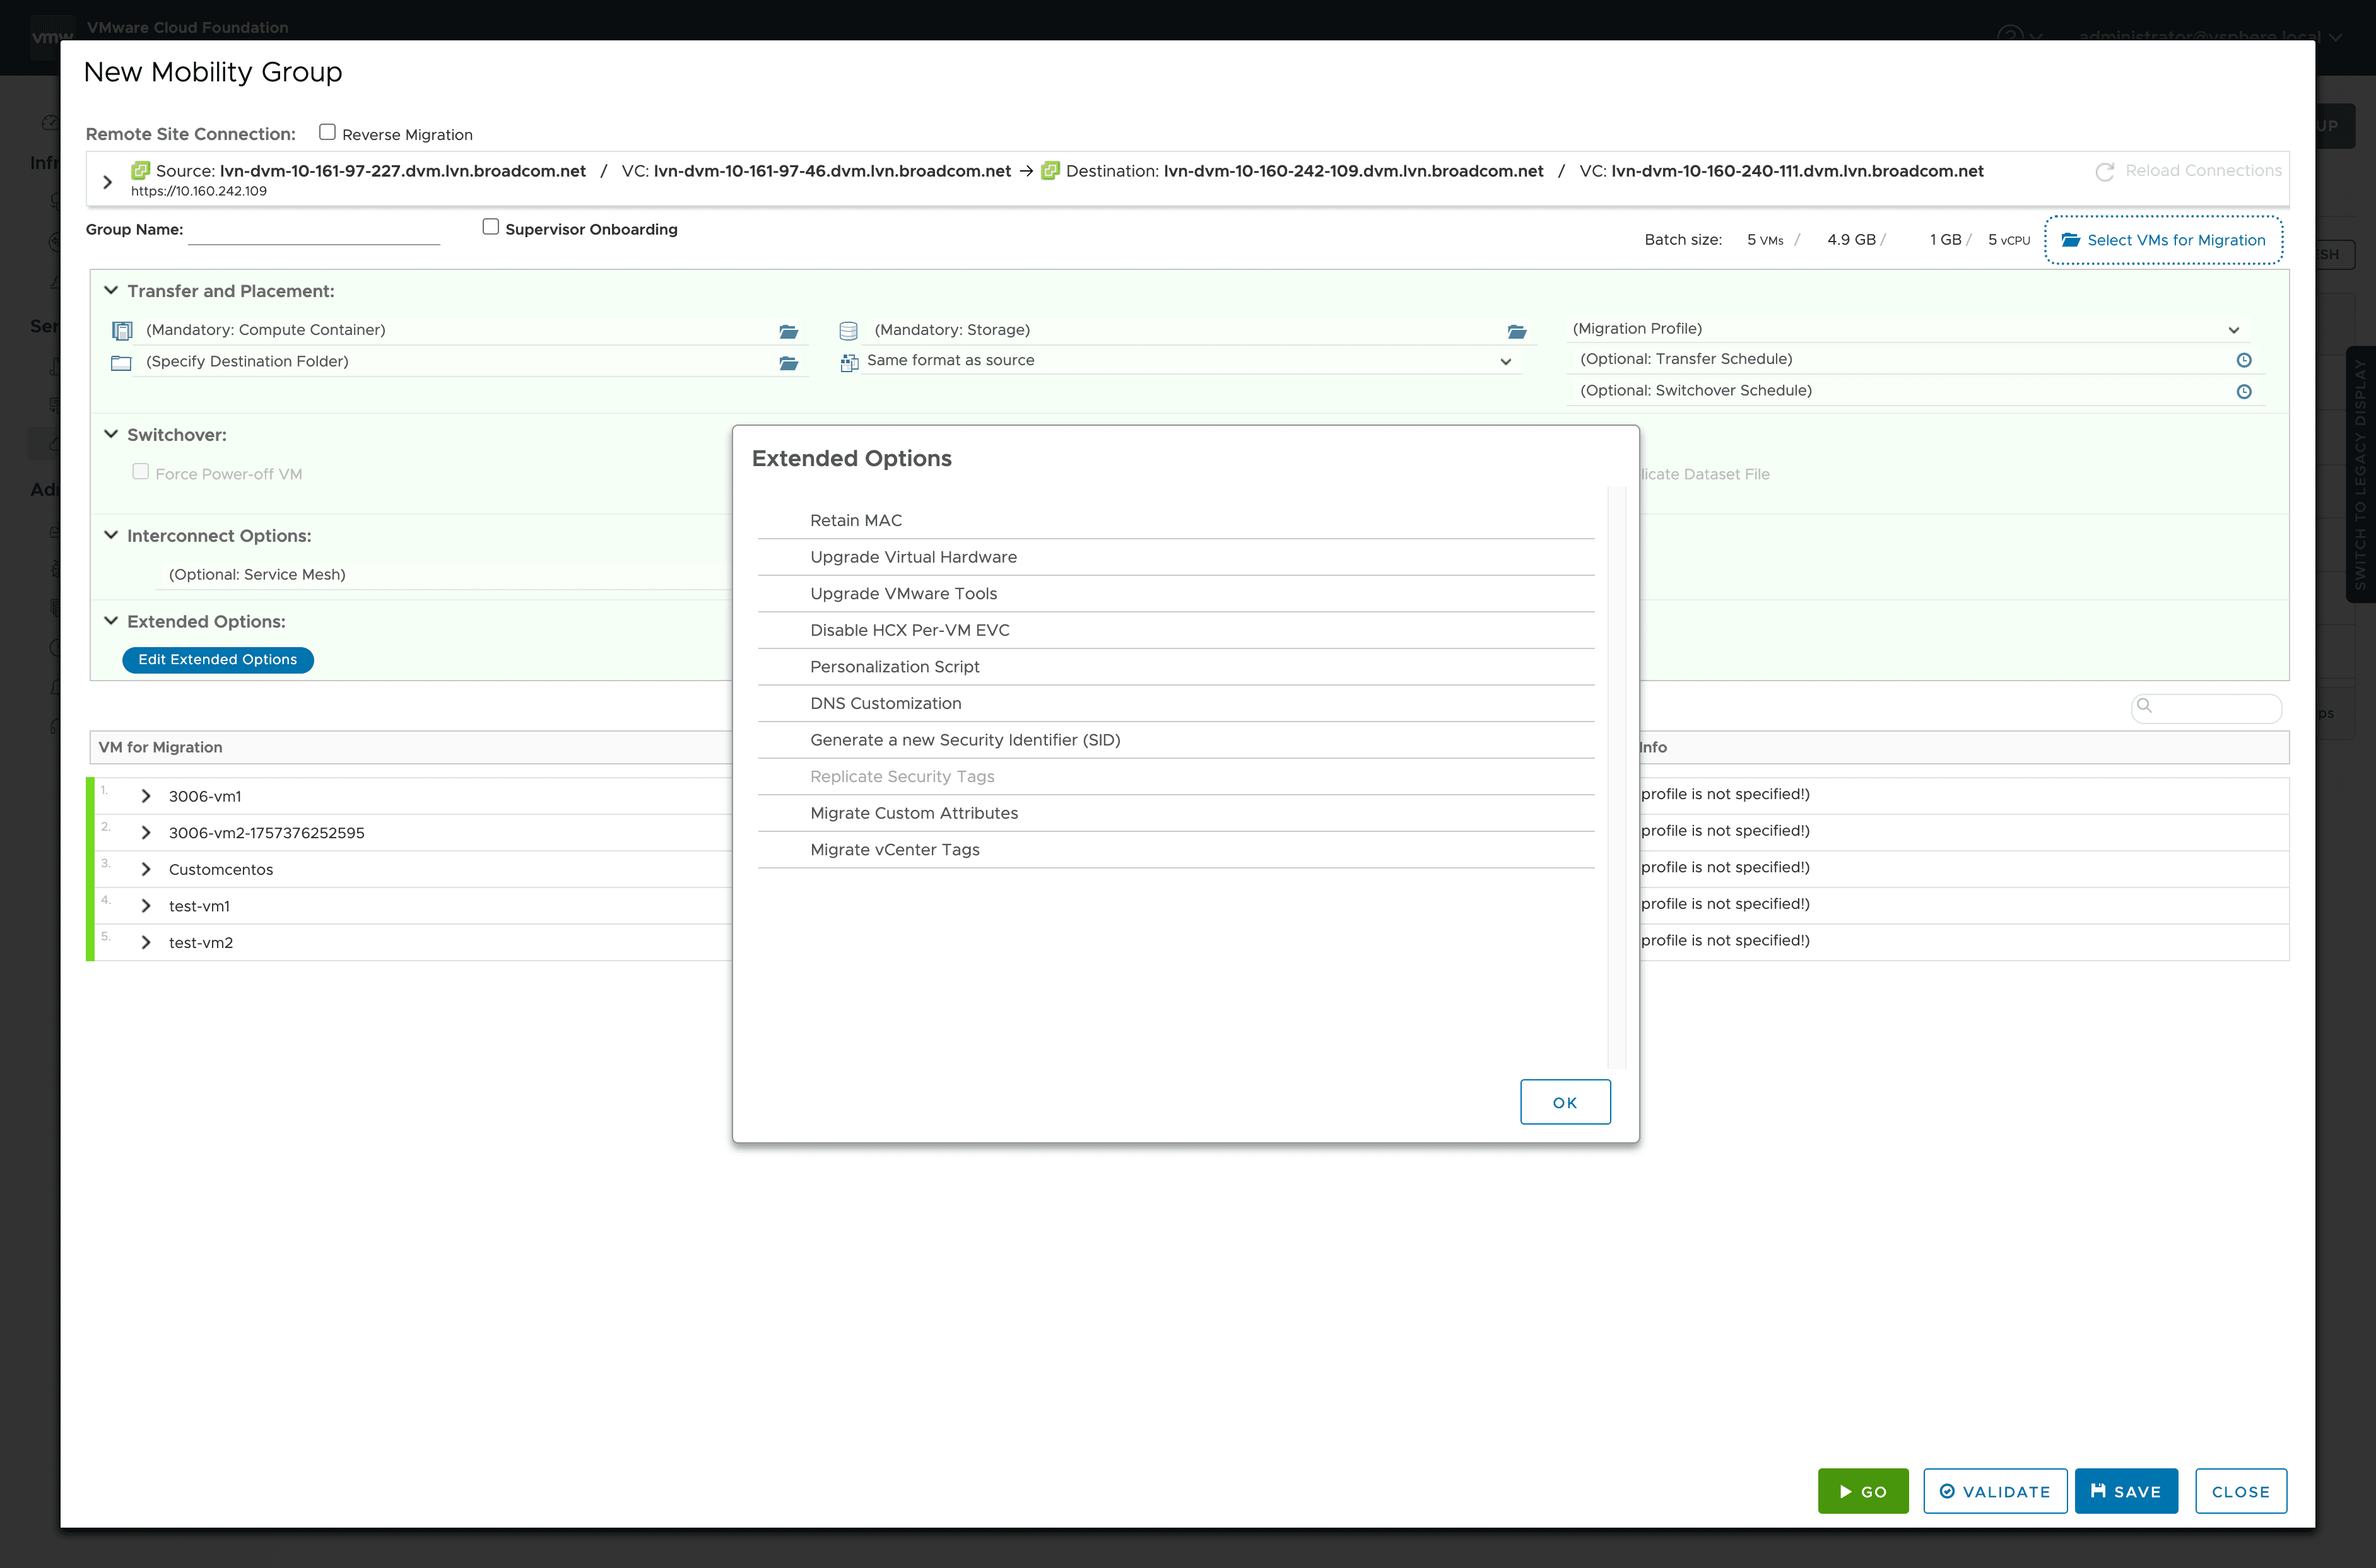Open Compute Container folder browse icon
The image size is (2376, 1568).
tap(788, 331)
